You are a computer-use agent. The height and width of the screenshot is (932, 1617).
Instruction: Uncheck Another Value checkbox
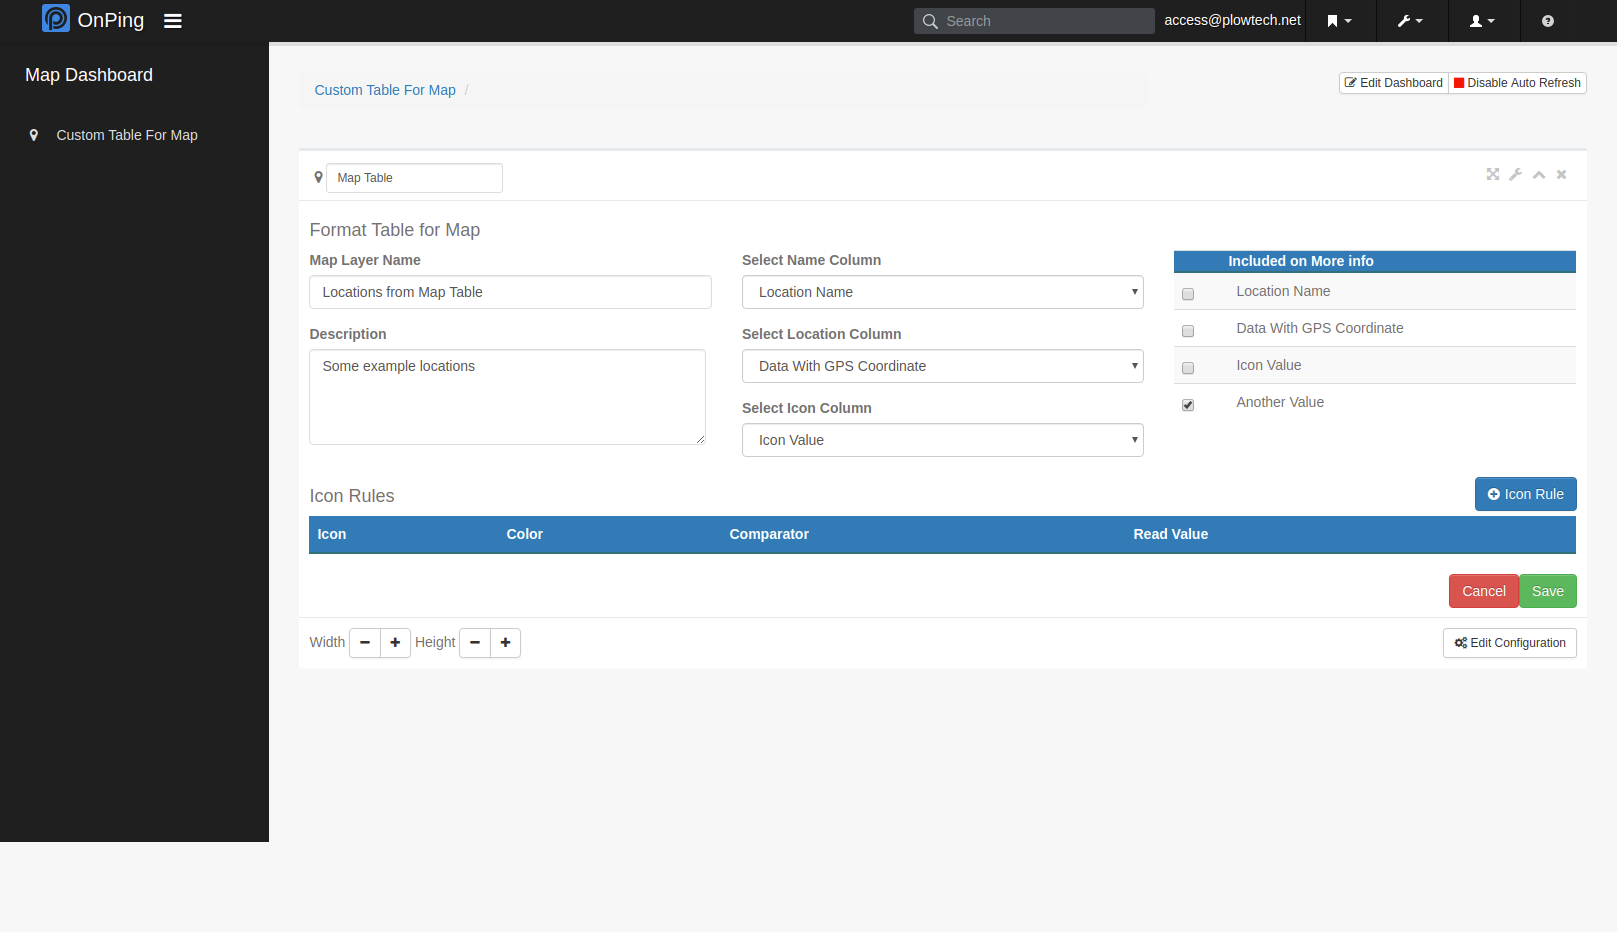[1188, 405]
